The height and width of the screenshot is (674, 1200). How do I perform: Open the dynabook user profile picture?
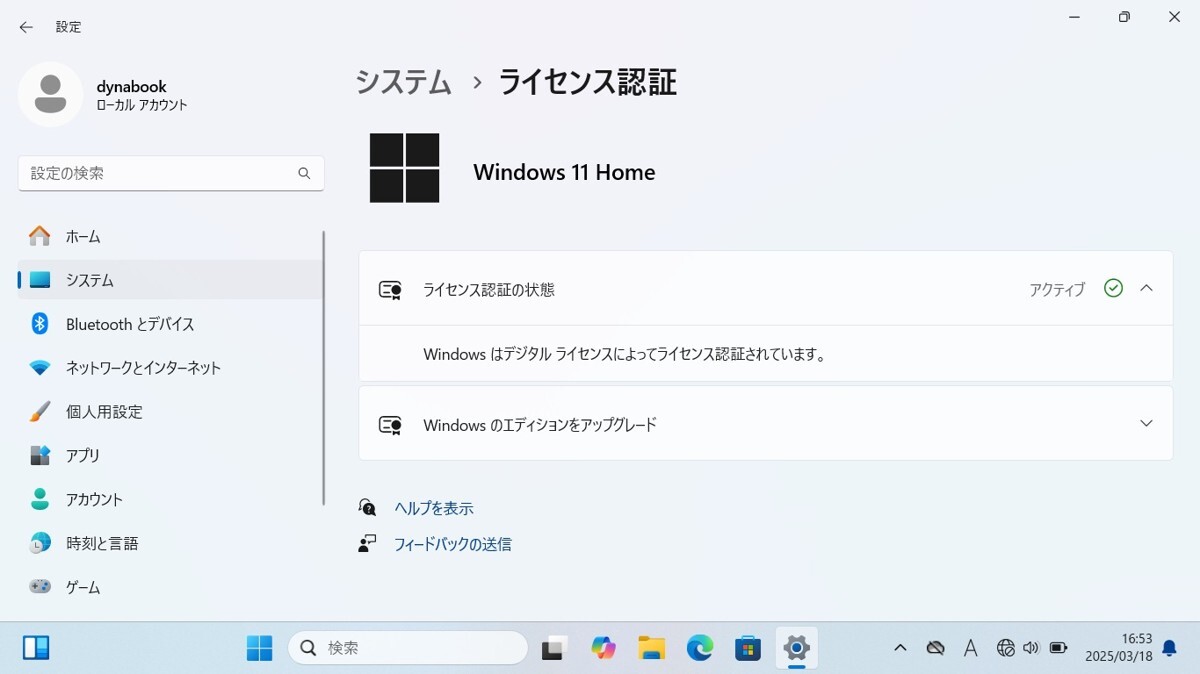pyautogui.click(x=50, y=94)
